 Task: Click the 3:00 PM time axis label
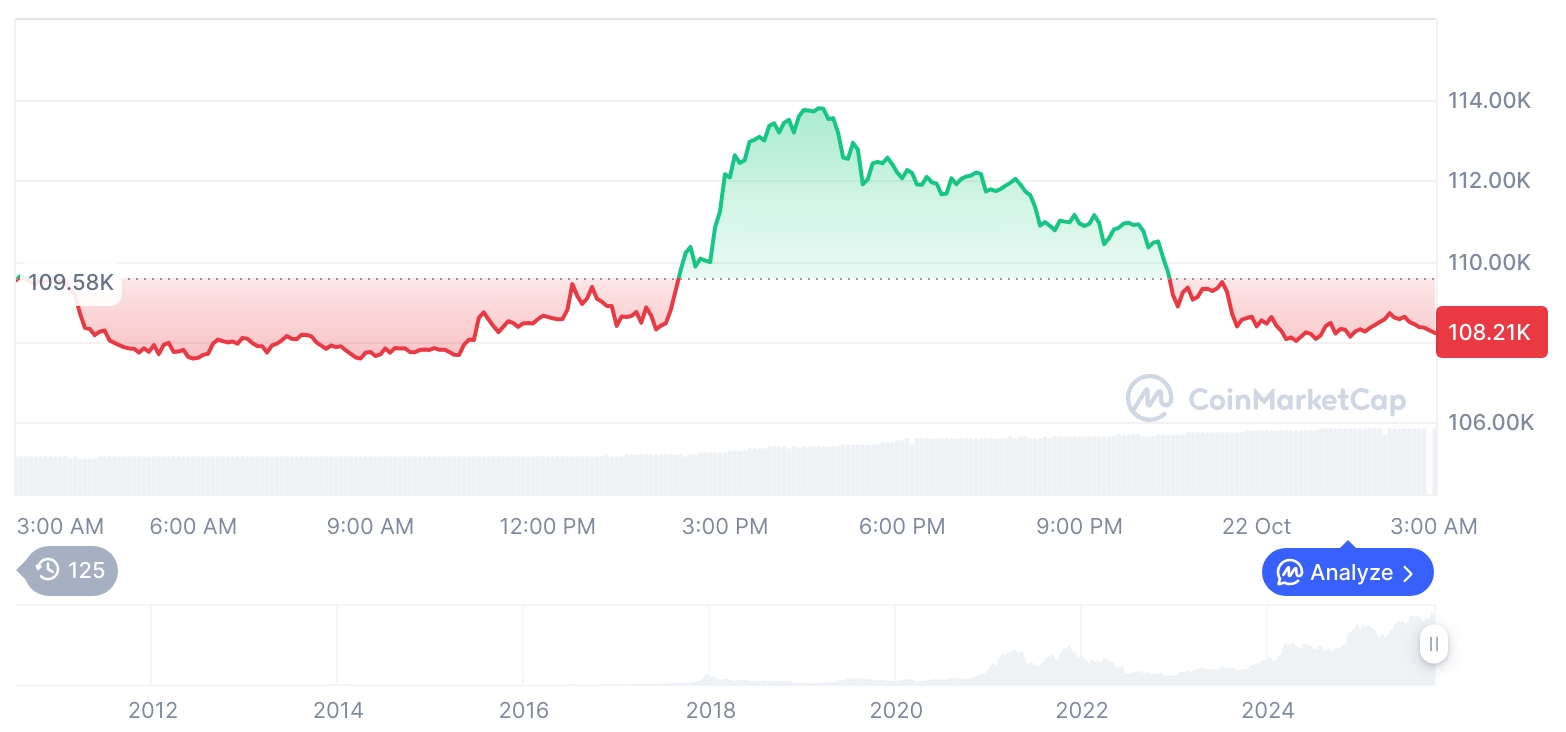(725, 526)
